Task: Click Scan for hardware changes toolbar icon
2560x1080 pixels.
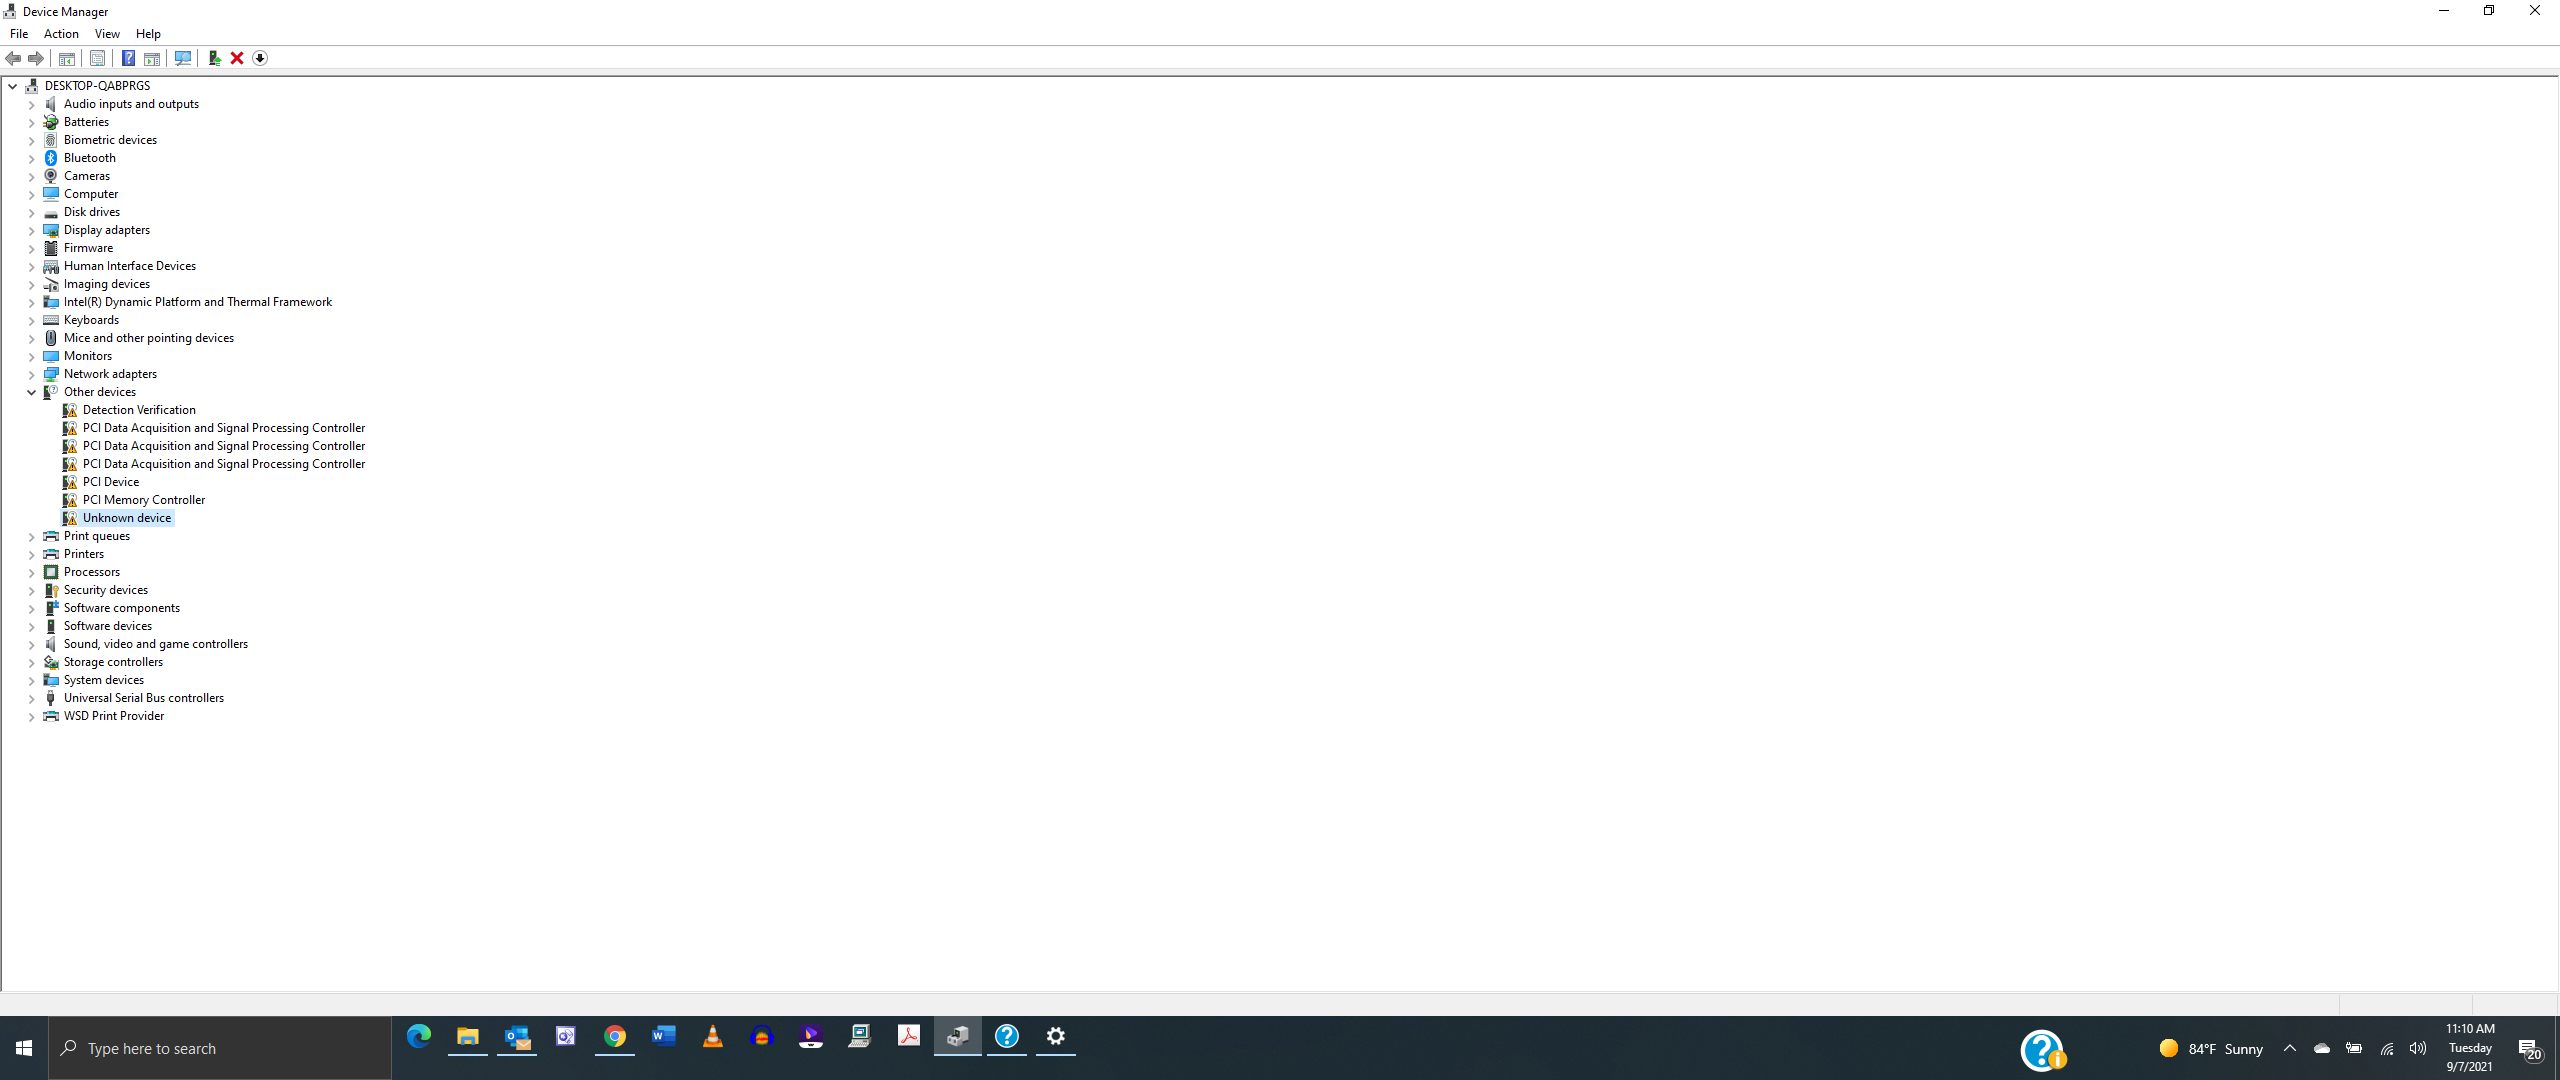Action: 182,58
